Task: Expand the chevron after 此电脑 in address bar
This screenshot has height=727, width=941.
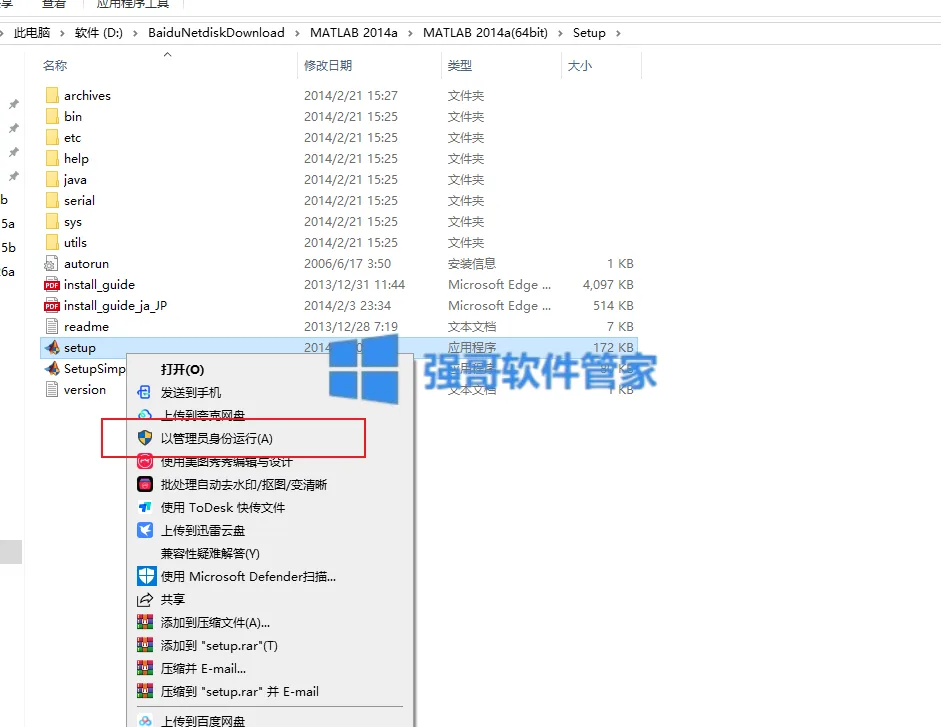Action: [x=62, y=33]
